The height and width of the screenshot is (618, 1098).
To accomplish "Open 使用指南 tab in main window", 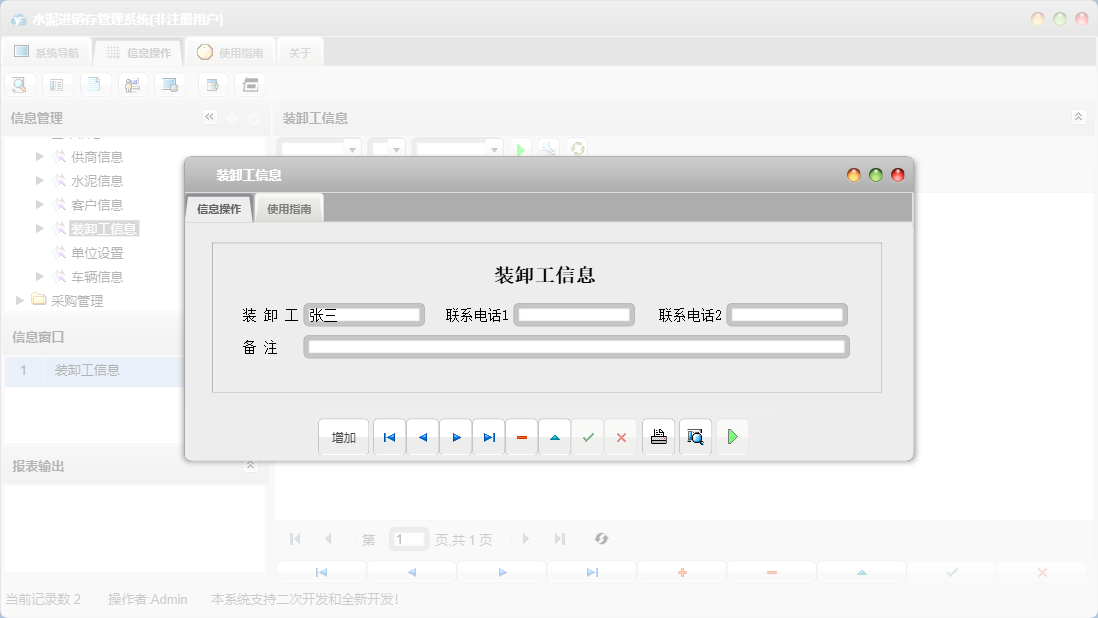I will [230, 52].
